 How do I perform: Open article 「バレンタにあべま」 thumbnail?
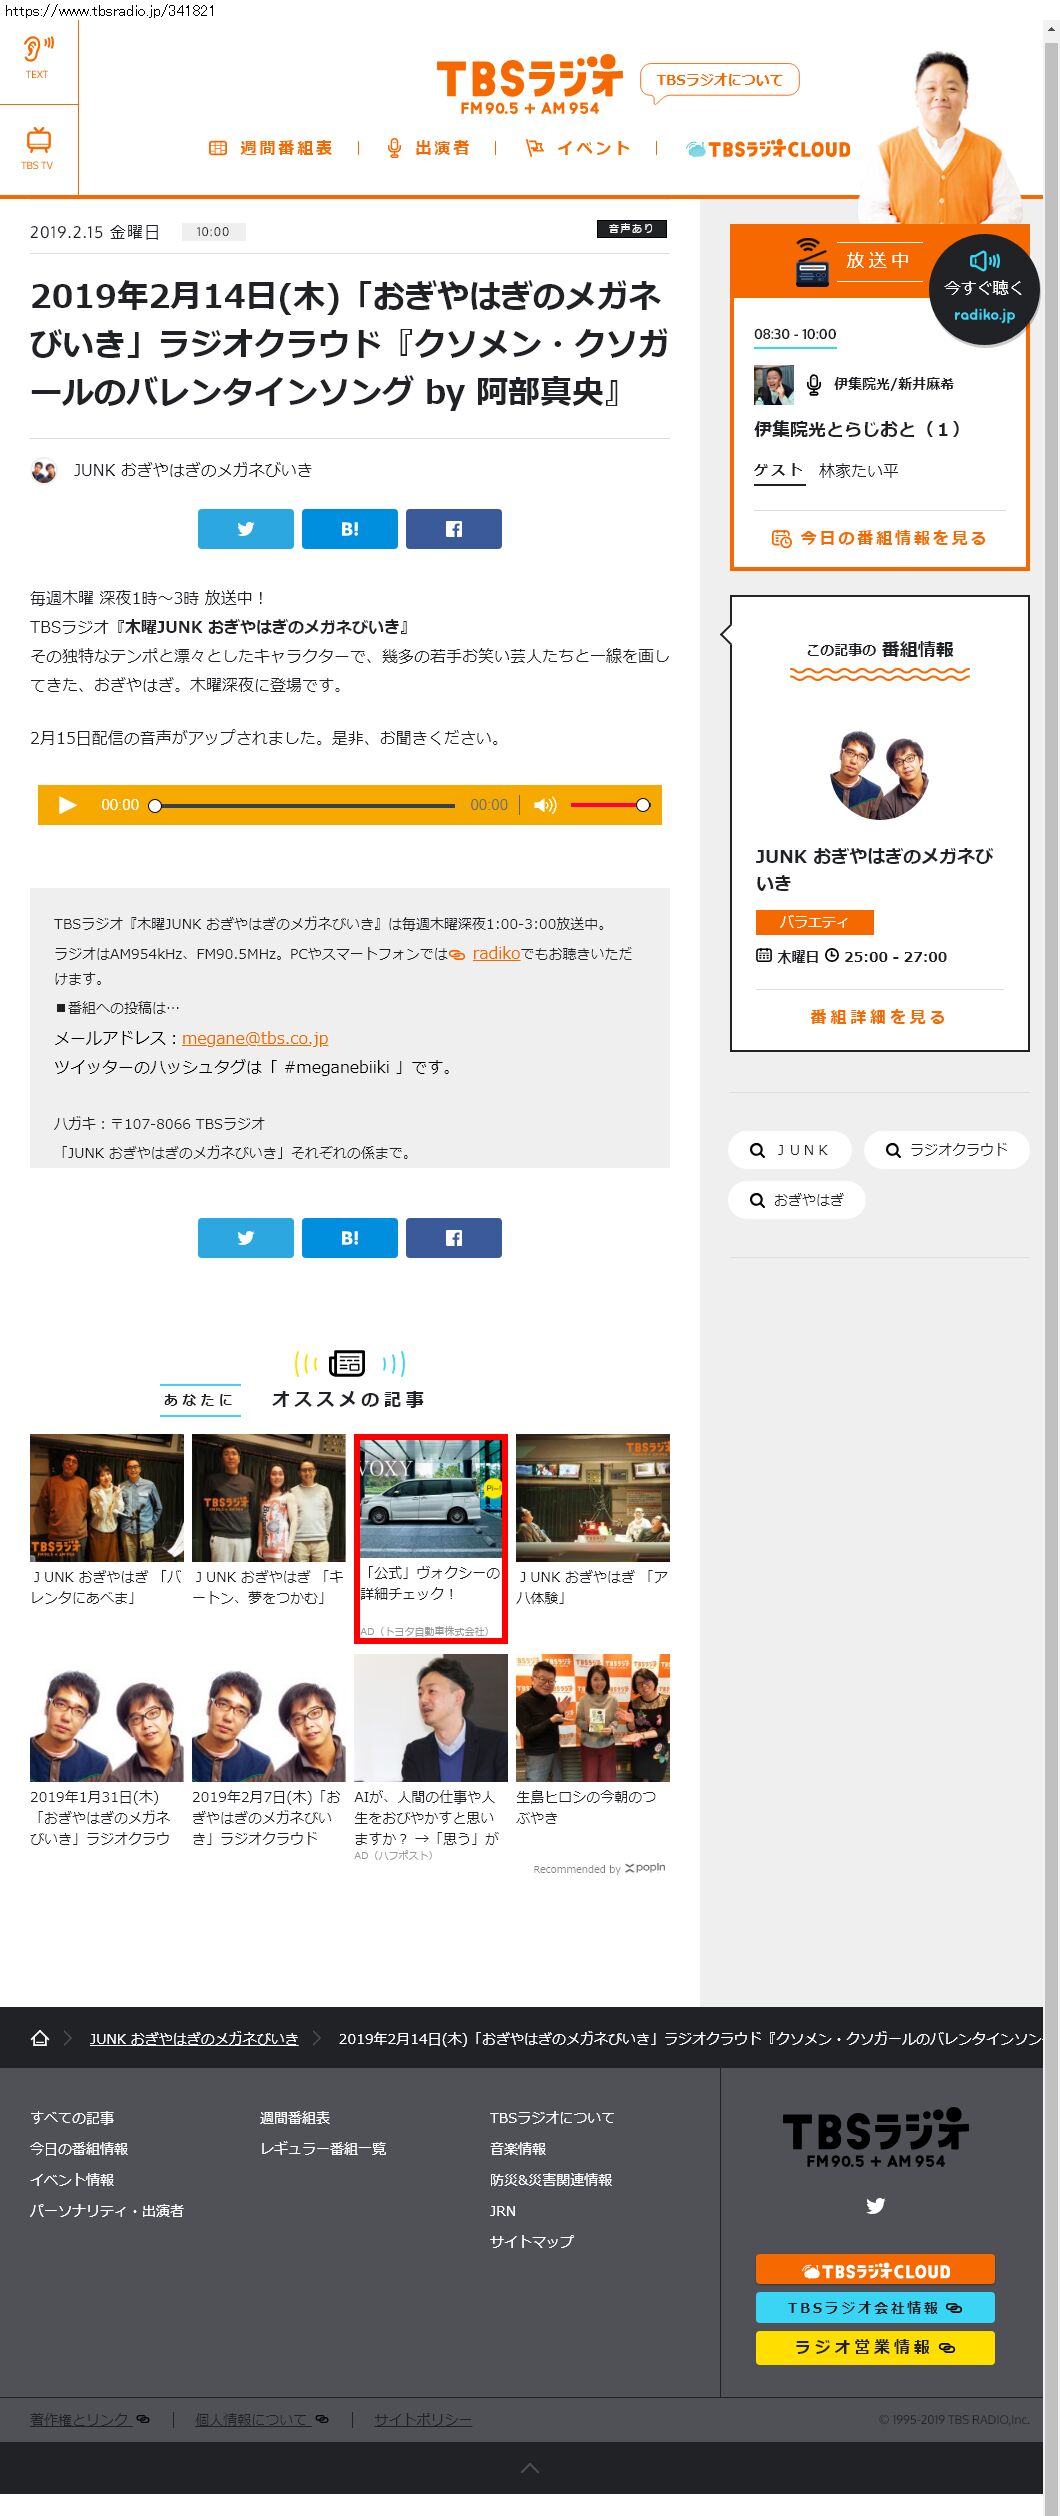point(107,1497)
